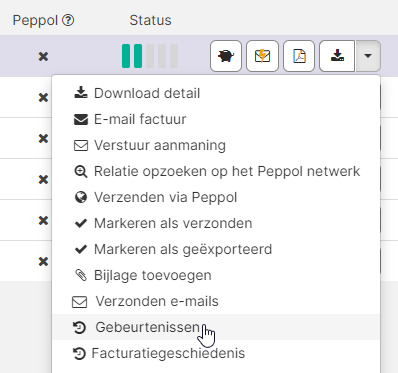The image size is (398, 373).
Task: Open Gebeurtenissen menu item
Action: click(x=216, y=327)
